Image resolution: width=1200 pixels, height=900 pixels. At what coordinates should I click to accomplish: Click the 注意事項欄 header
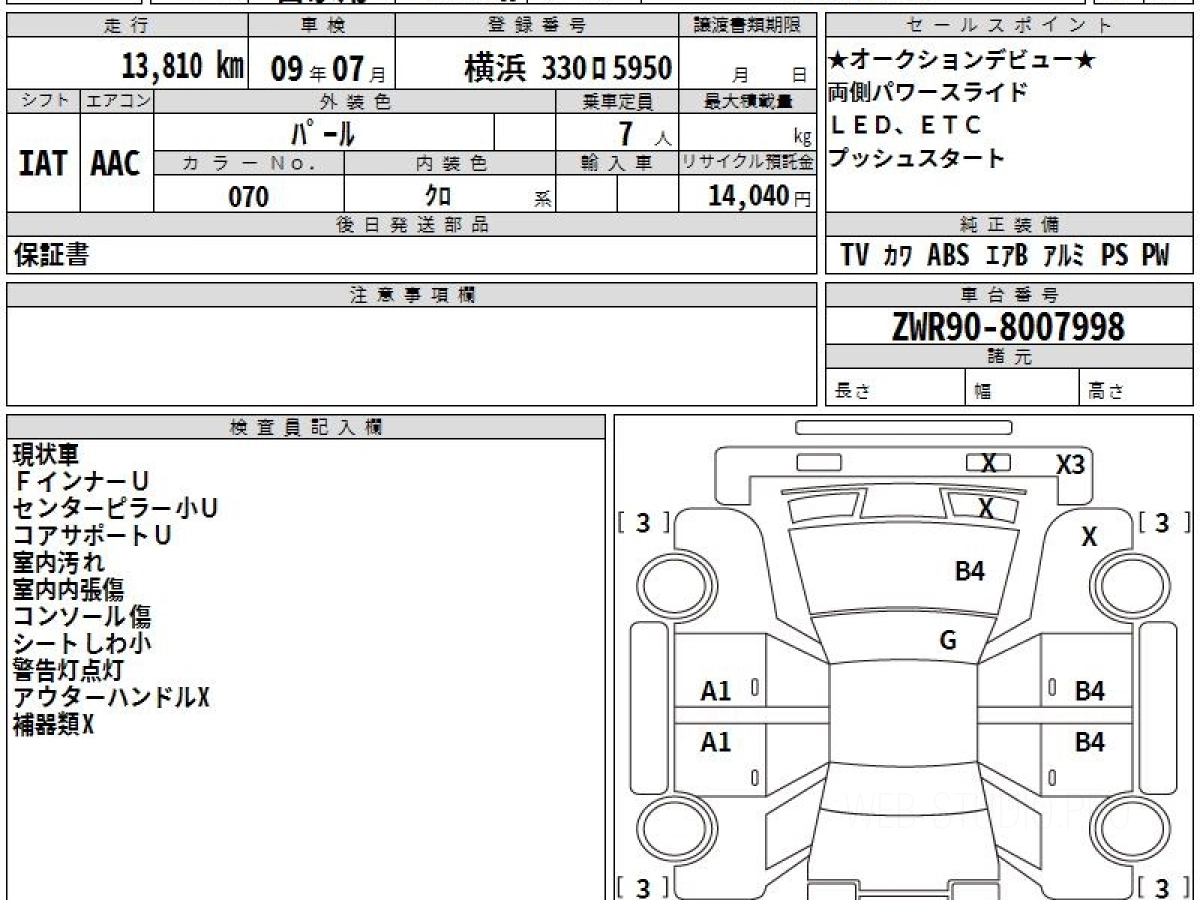(412, 295)
